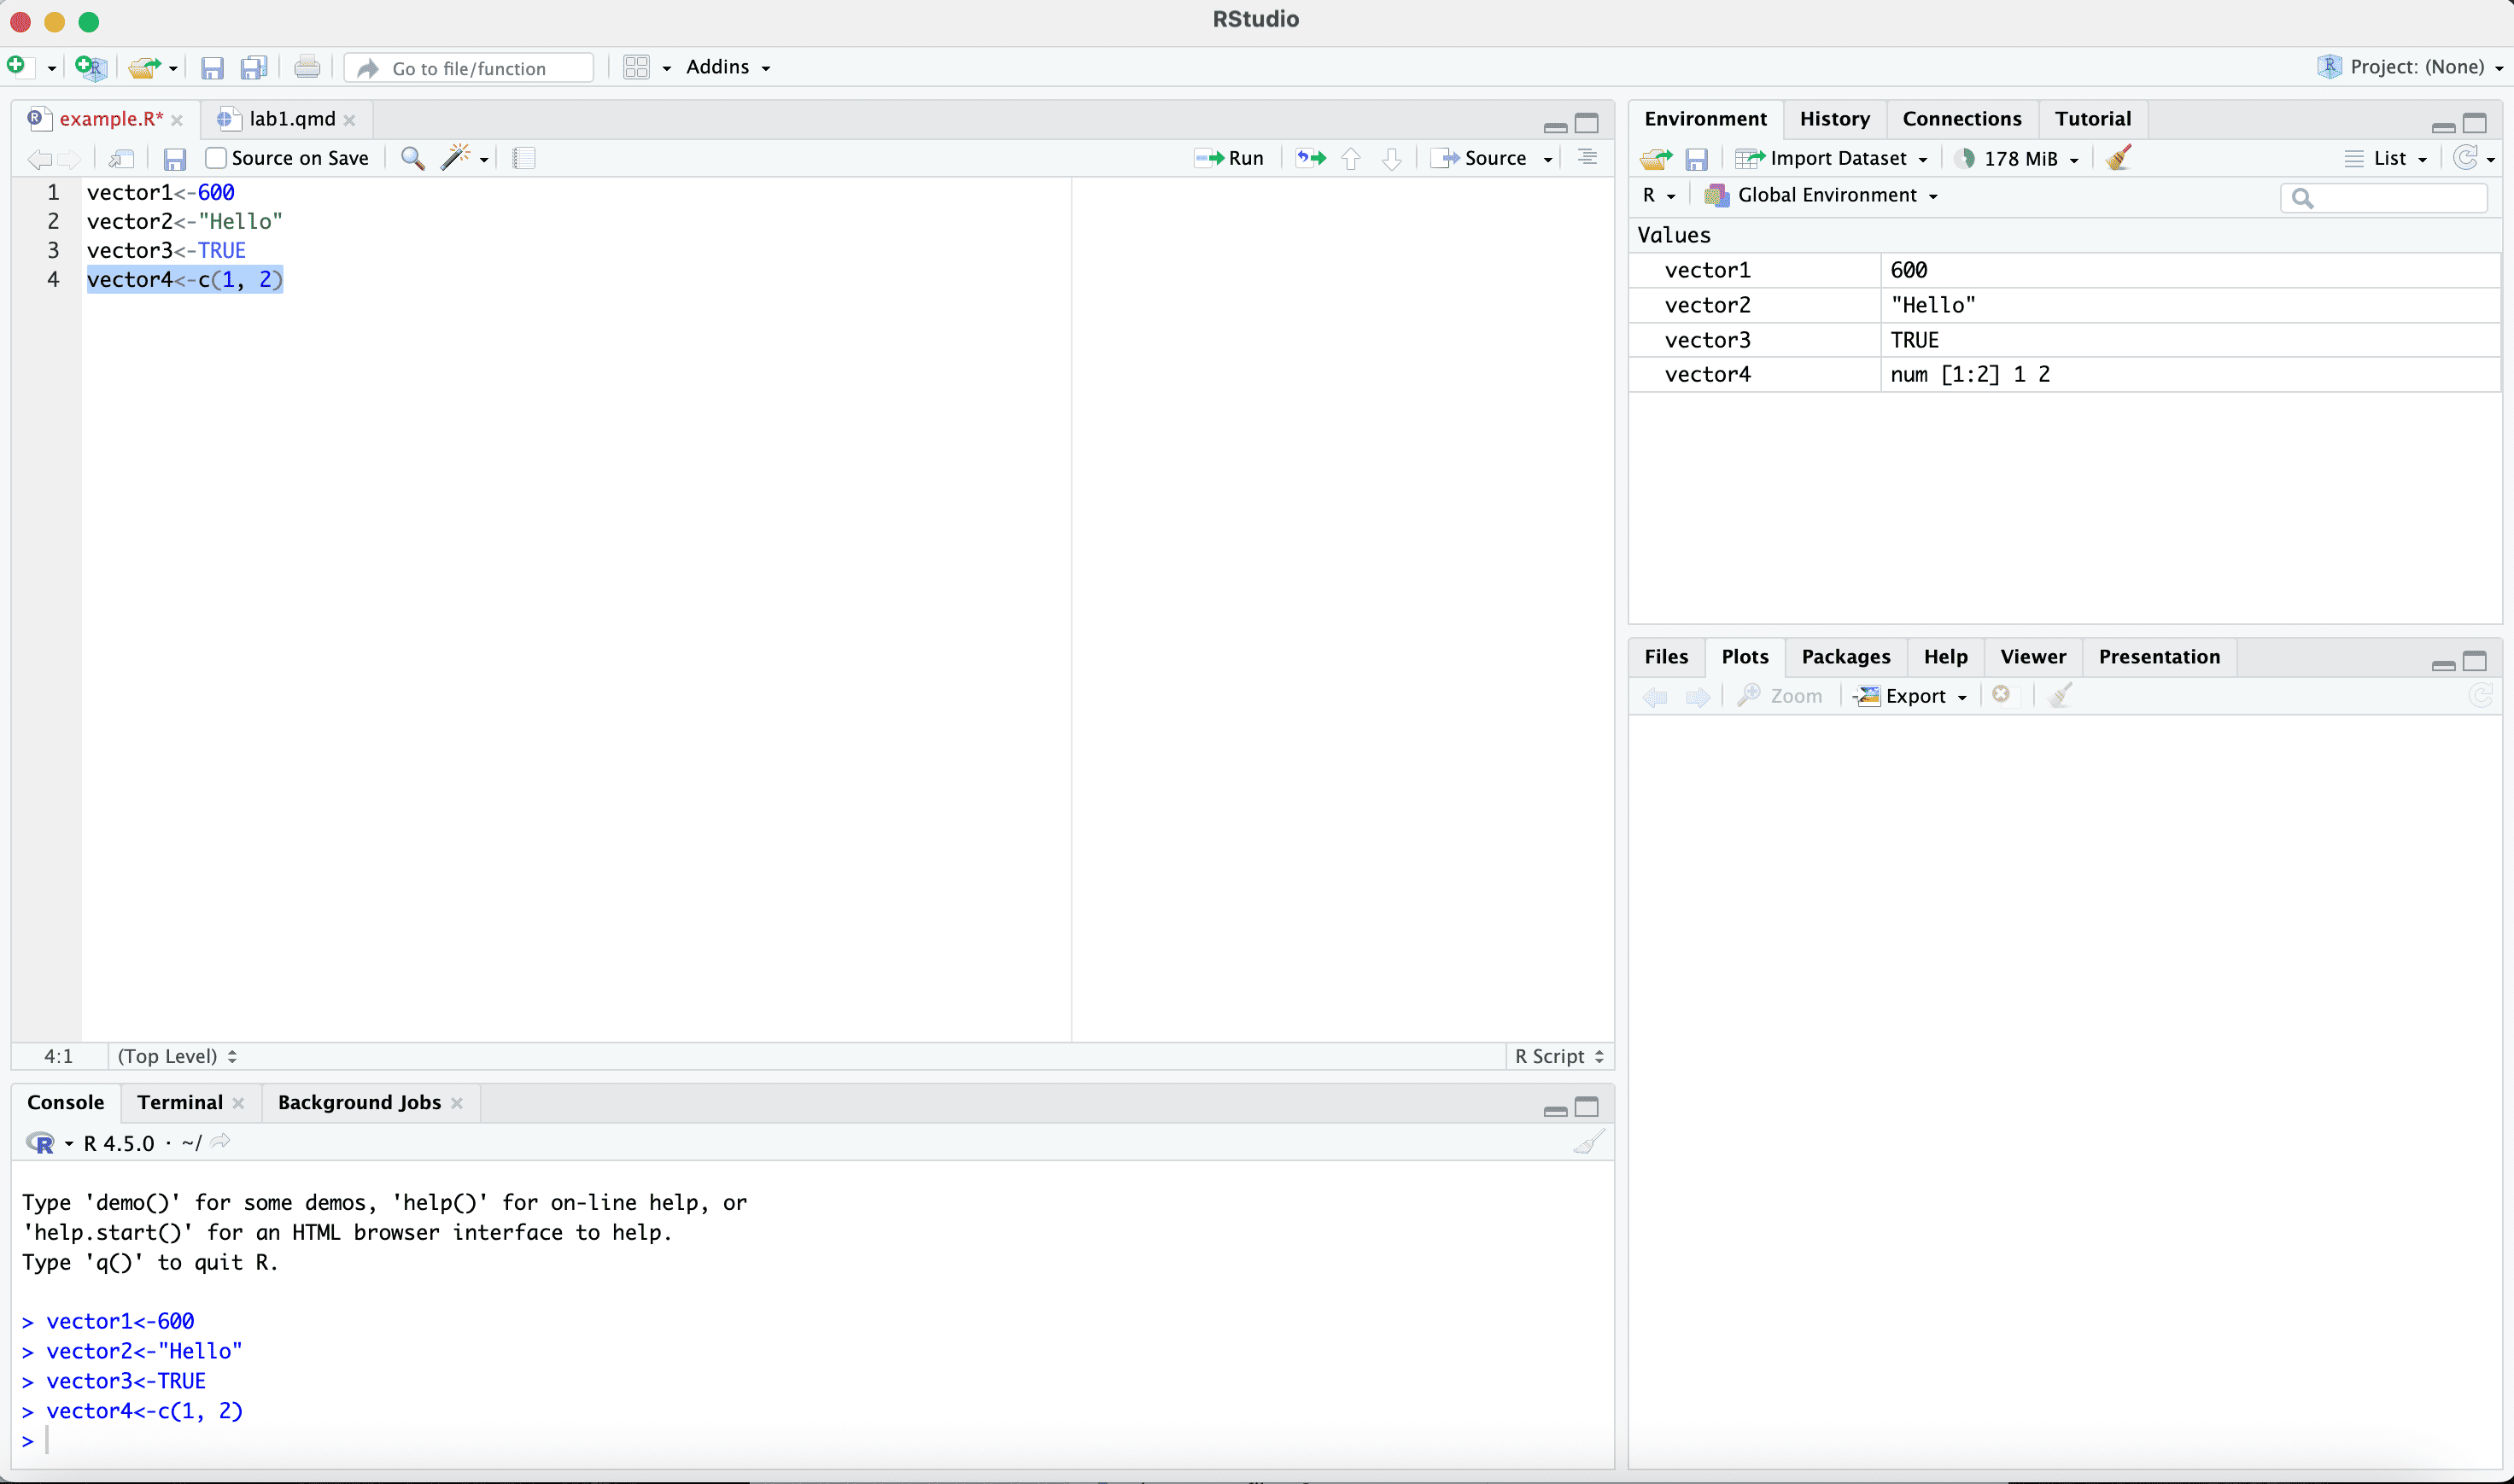Viewport: 2514px width, 1484px height.
Task: Click the show in new window icon
Action: pos(122,158)
